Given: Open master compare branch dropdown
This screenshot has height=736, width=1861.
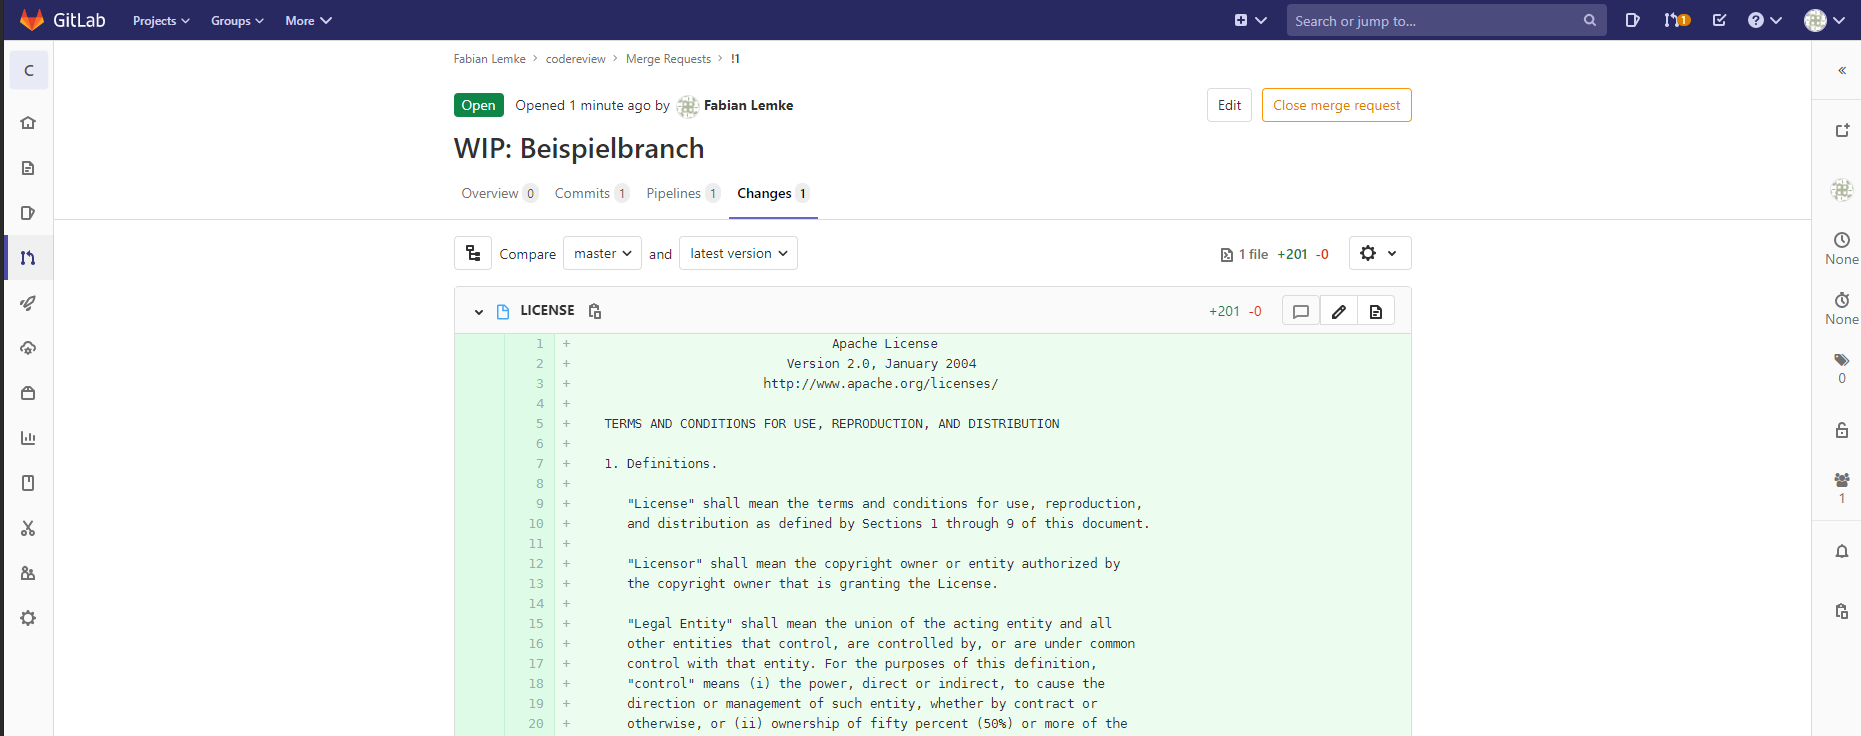Looking at the screenshot, I should (x=602, y=253).
